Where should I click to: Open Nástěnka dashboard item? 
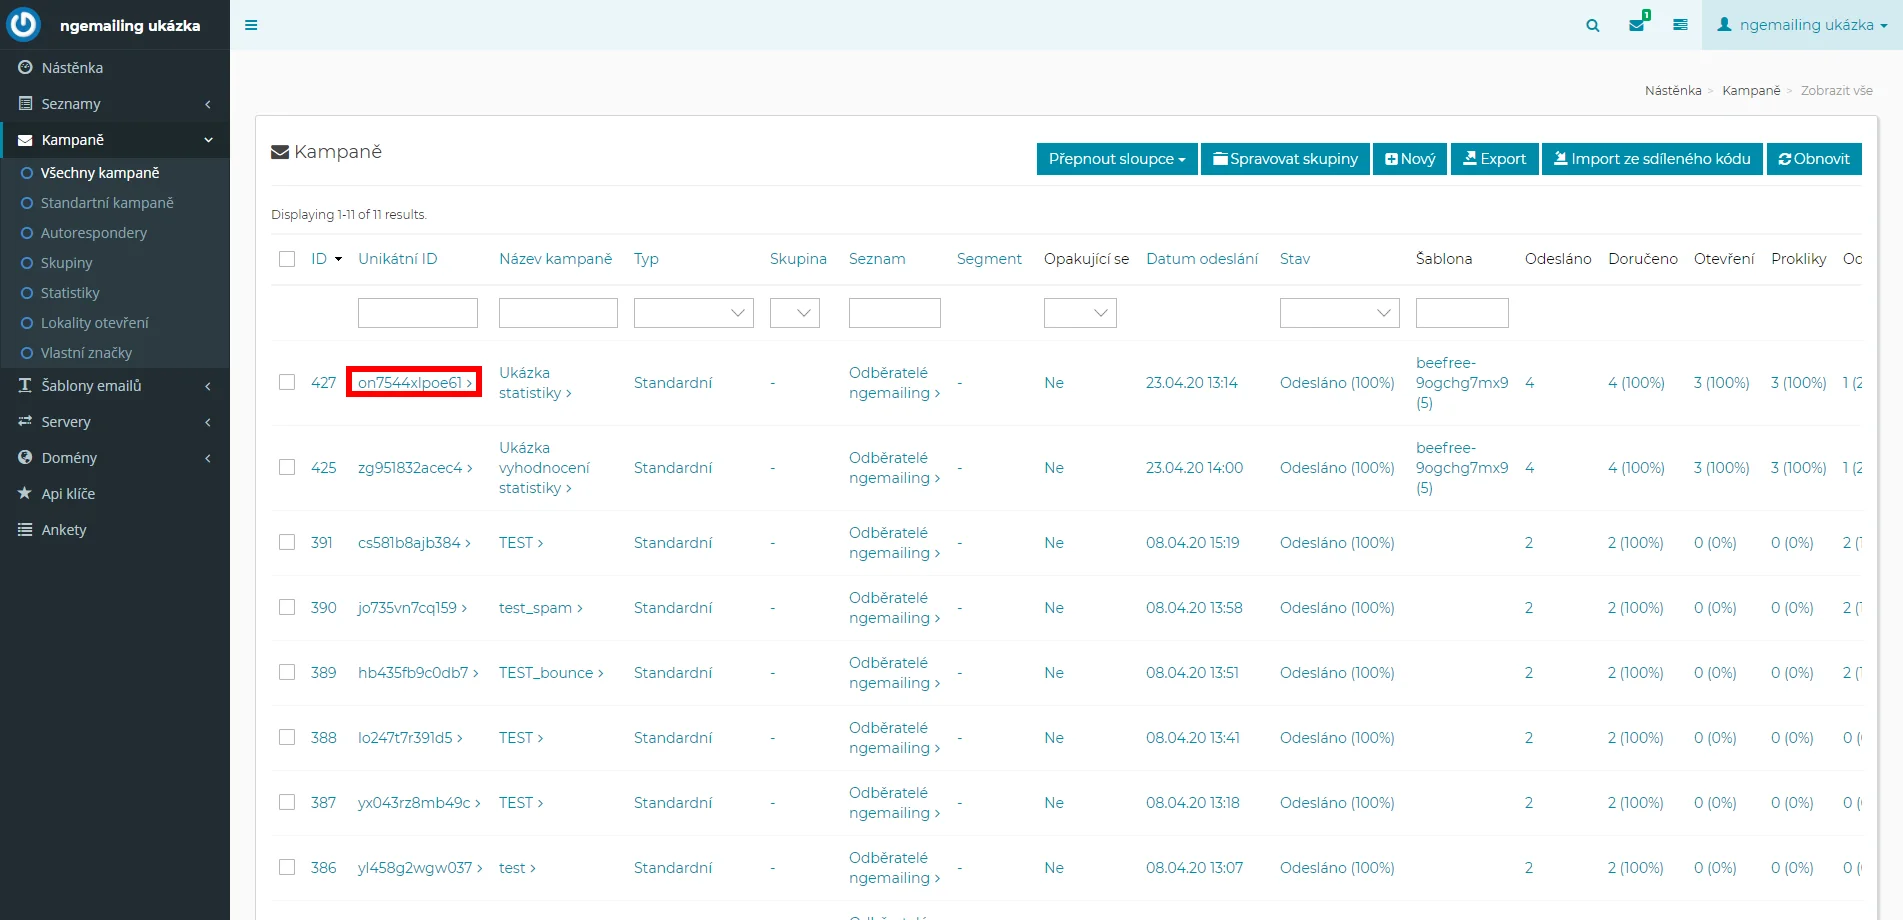point(71,68)
